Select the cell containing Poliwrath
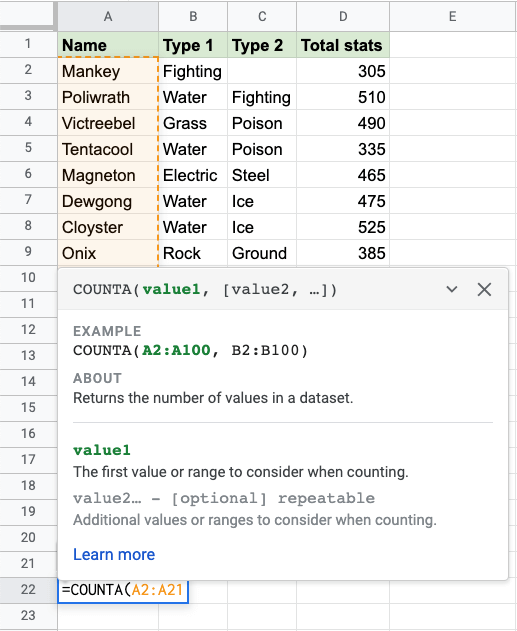Image resolution: width=517 pixels, height=631 pixels. pyautogui.click(x=108, y=97)
